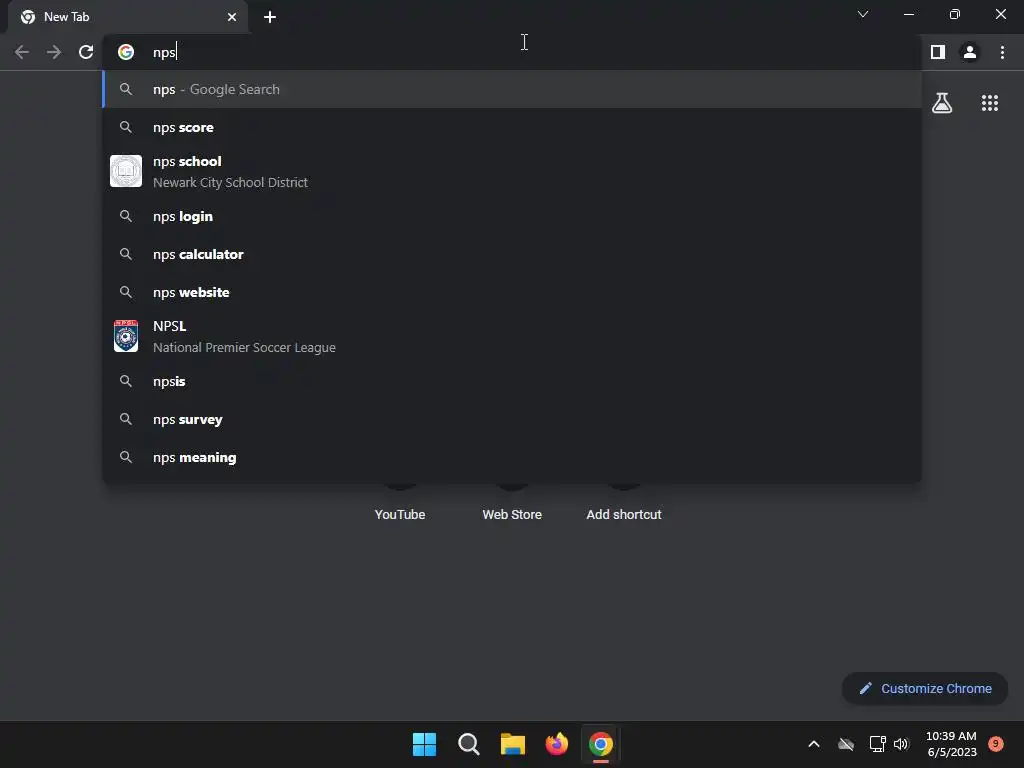Click the magnifier icon beside 'nps score'
Viewport: 1024px width, 768px height.
126,127
